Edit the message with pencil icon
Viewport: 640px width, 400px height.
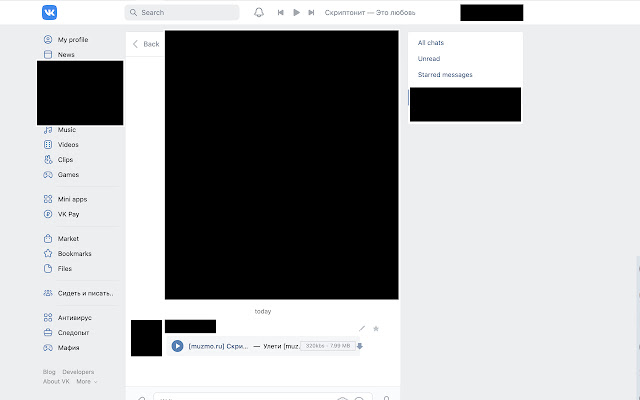362,329
